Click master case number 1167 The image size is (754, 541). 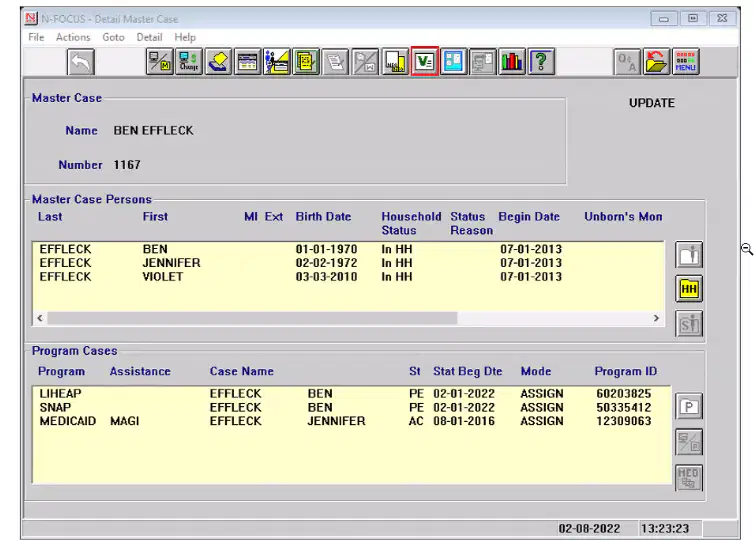(x=127, y=165)
